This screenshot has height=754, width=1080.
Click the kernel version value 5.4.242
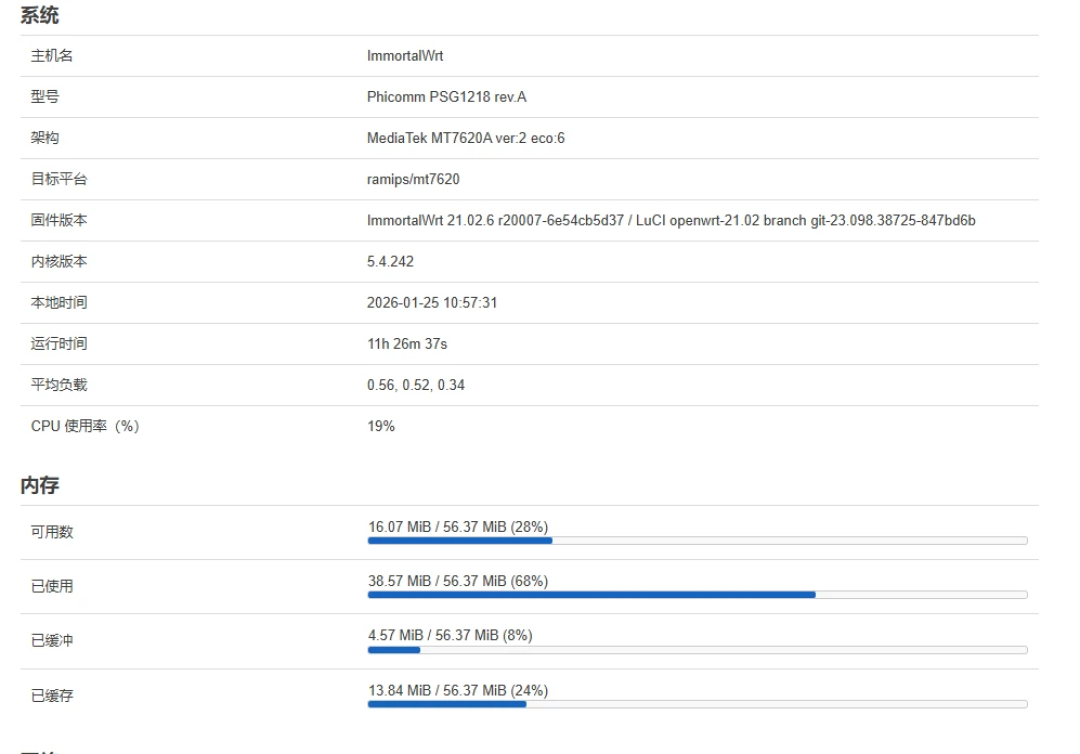pos(391,262)
